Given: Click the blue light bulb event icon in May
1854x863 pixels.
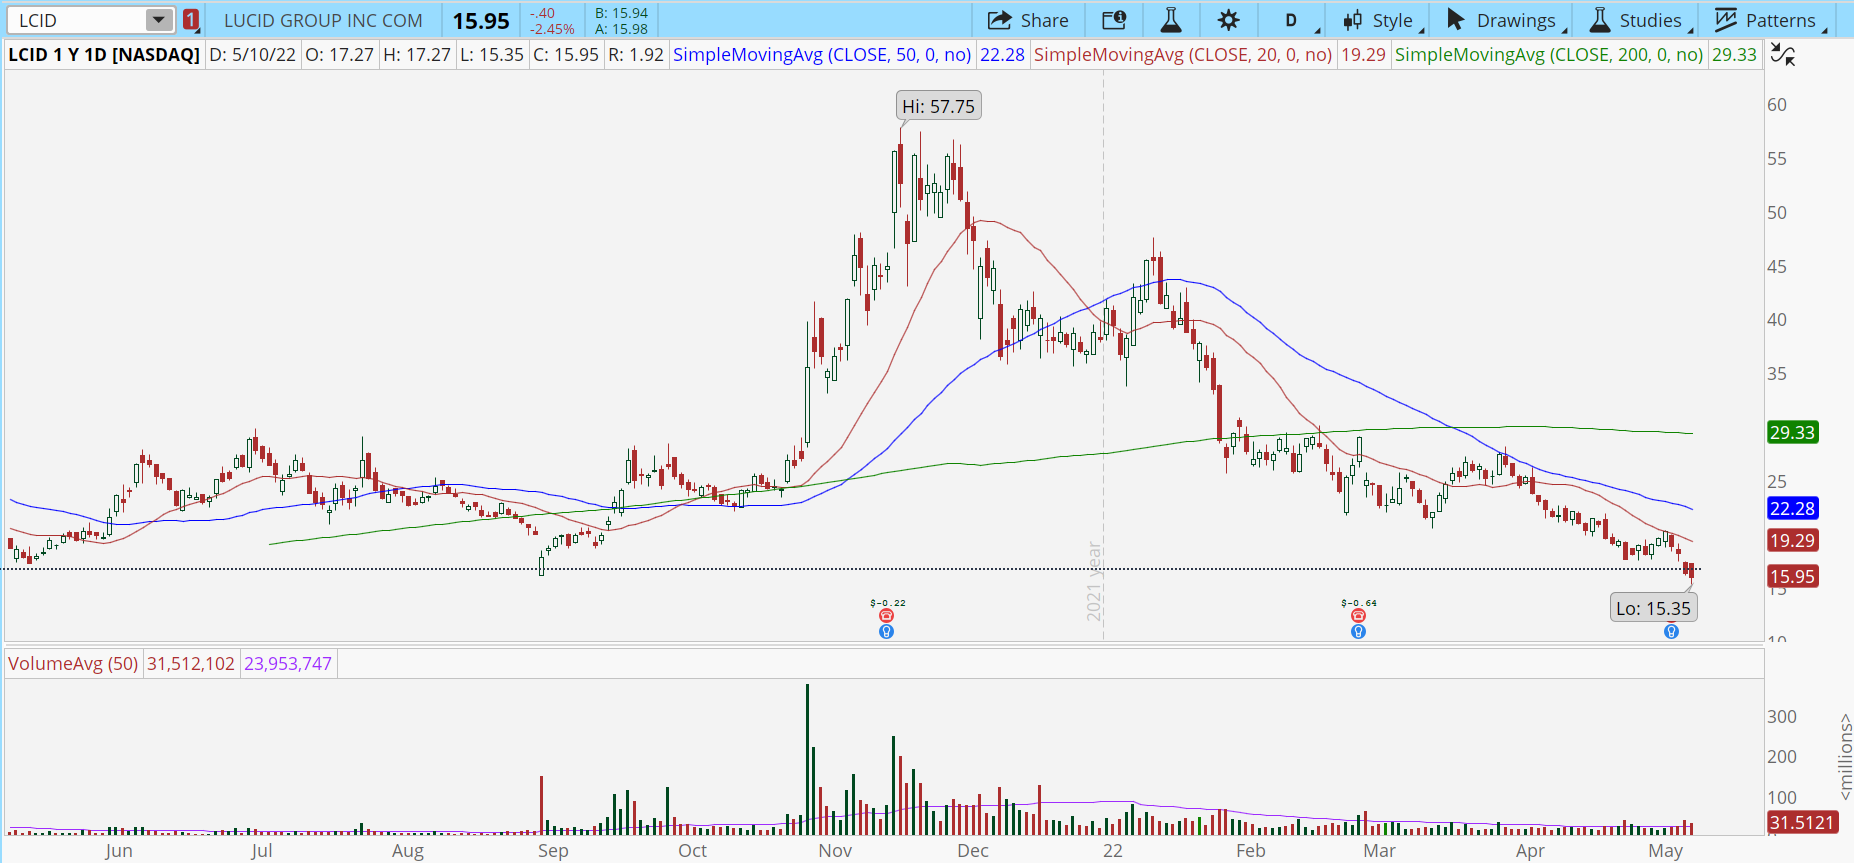Looking at the screenshot, I should click(1671, 631).
